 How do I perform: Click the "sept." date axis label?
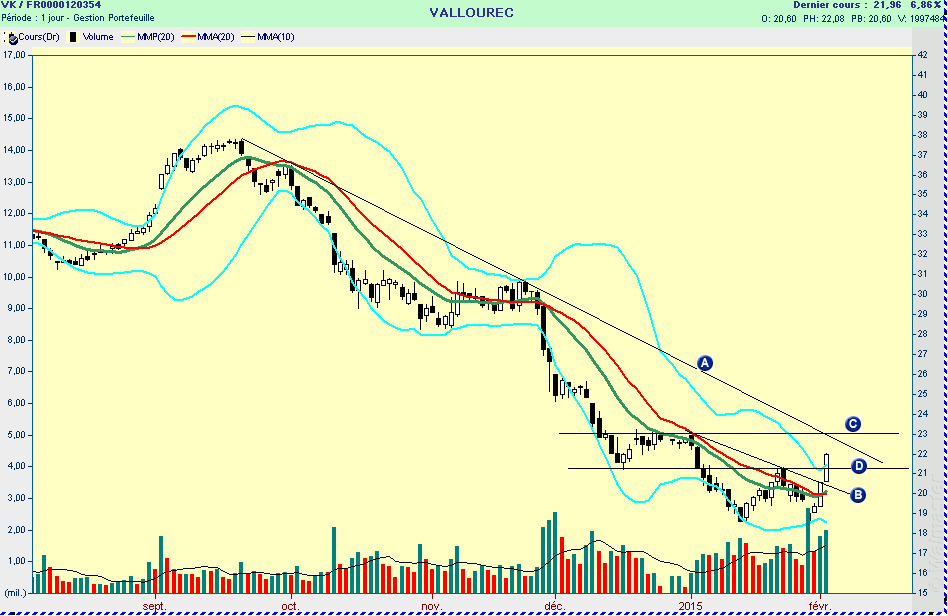point(154,606)
